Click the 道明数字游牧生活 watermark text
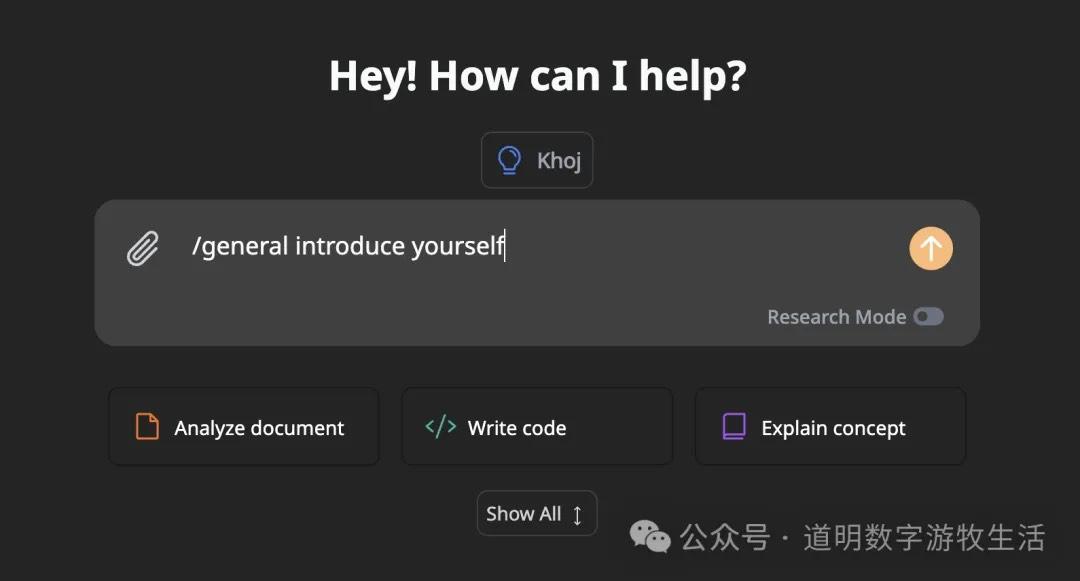Viewport: 1080px width, 581px height. [924, 538]
